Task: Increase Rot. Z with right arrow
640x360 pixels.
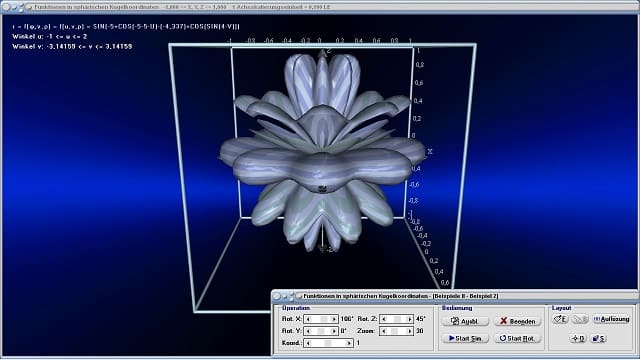Action: 410,319
